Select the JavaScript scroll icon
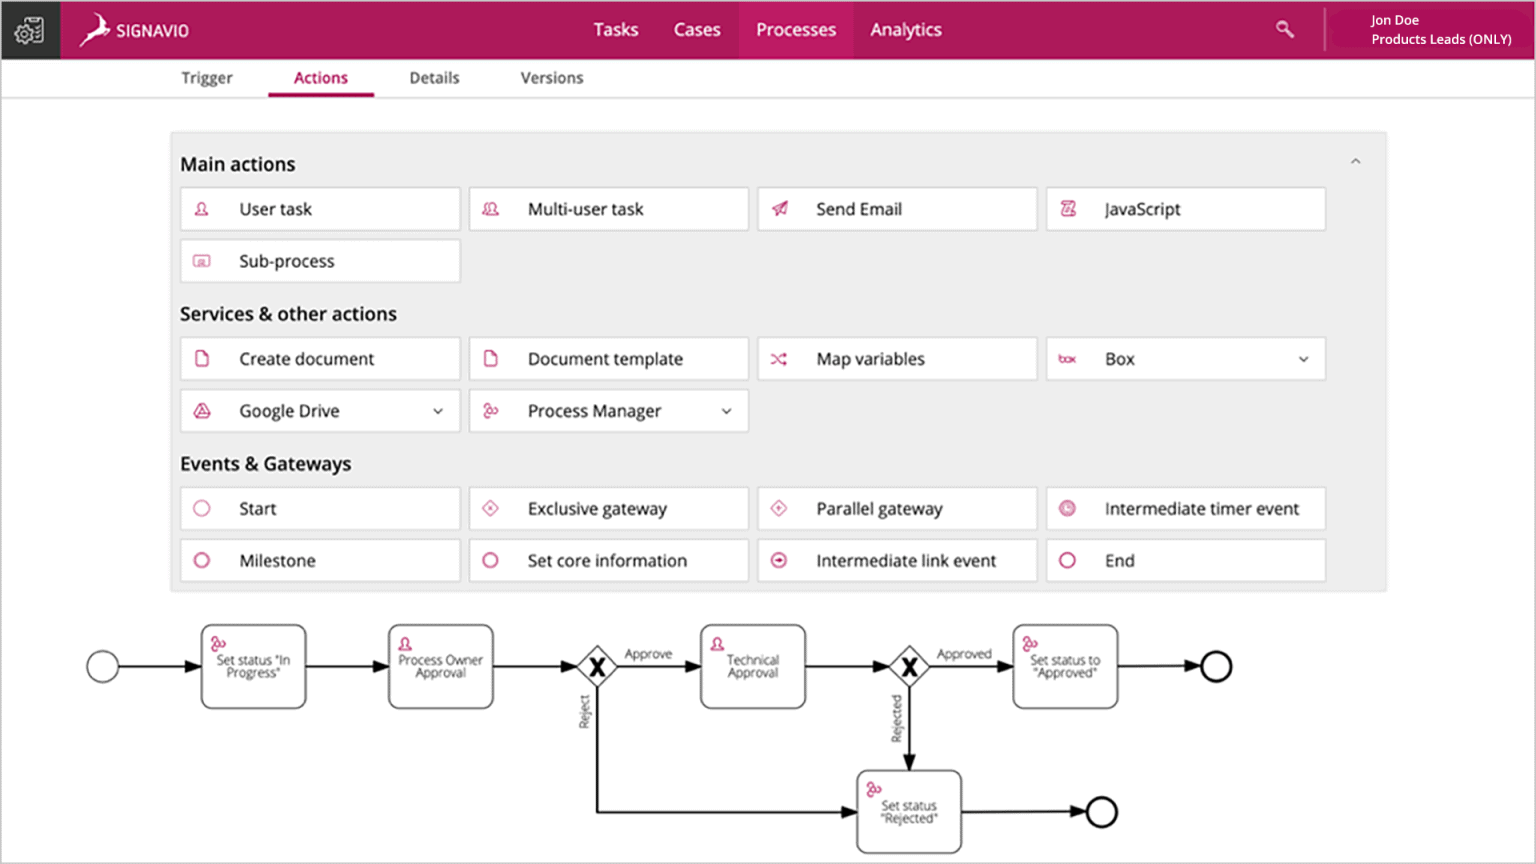 coord(1068,209)
